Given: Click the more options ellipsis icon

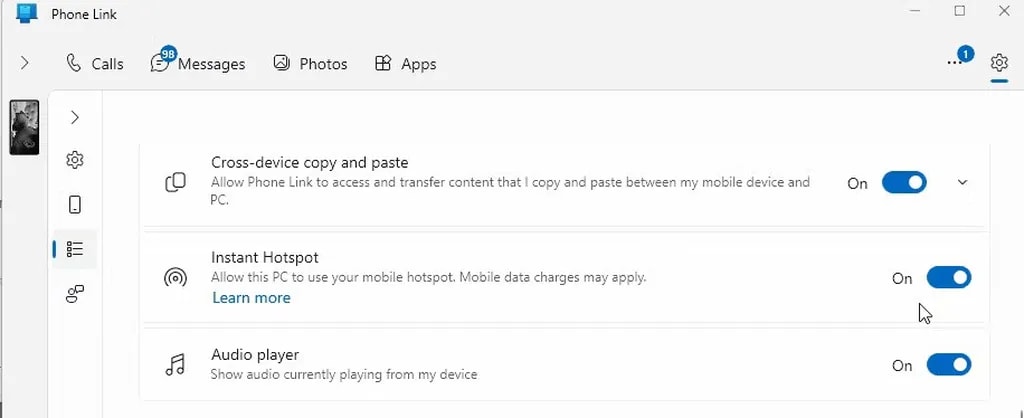Looking at the screenshot, I should (x=955, y=63).
